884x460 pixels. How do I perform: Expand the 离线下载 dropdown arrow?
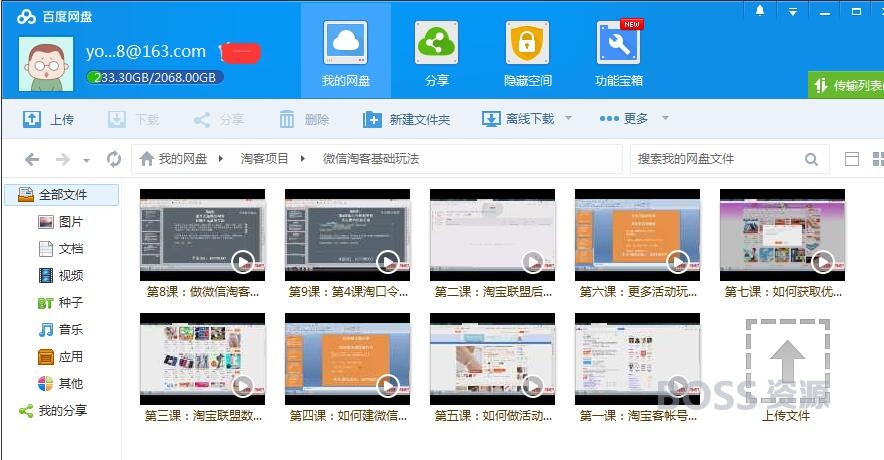click(568, 118)
